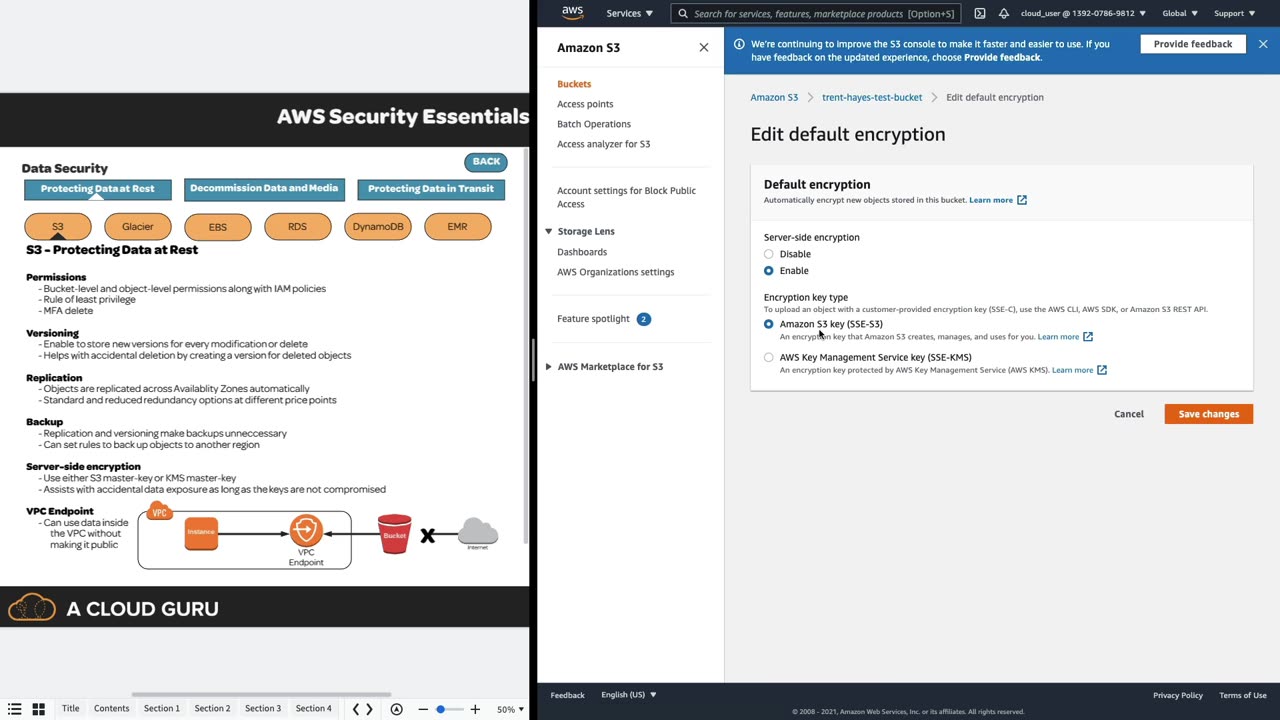Open Access points in sidebar
Screen dimensions: 1280x720
point(585,104)
